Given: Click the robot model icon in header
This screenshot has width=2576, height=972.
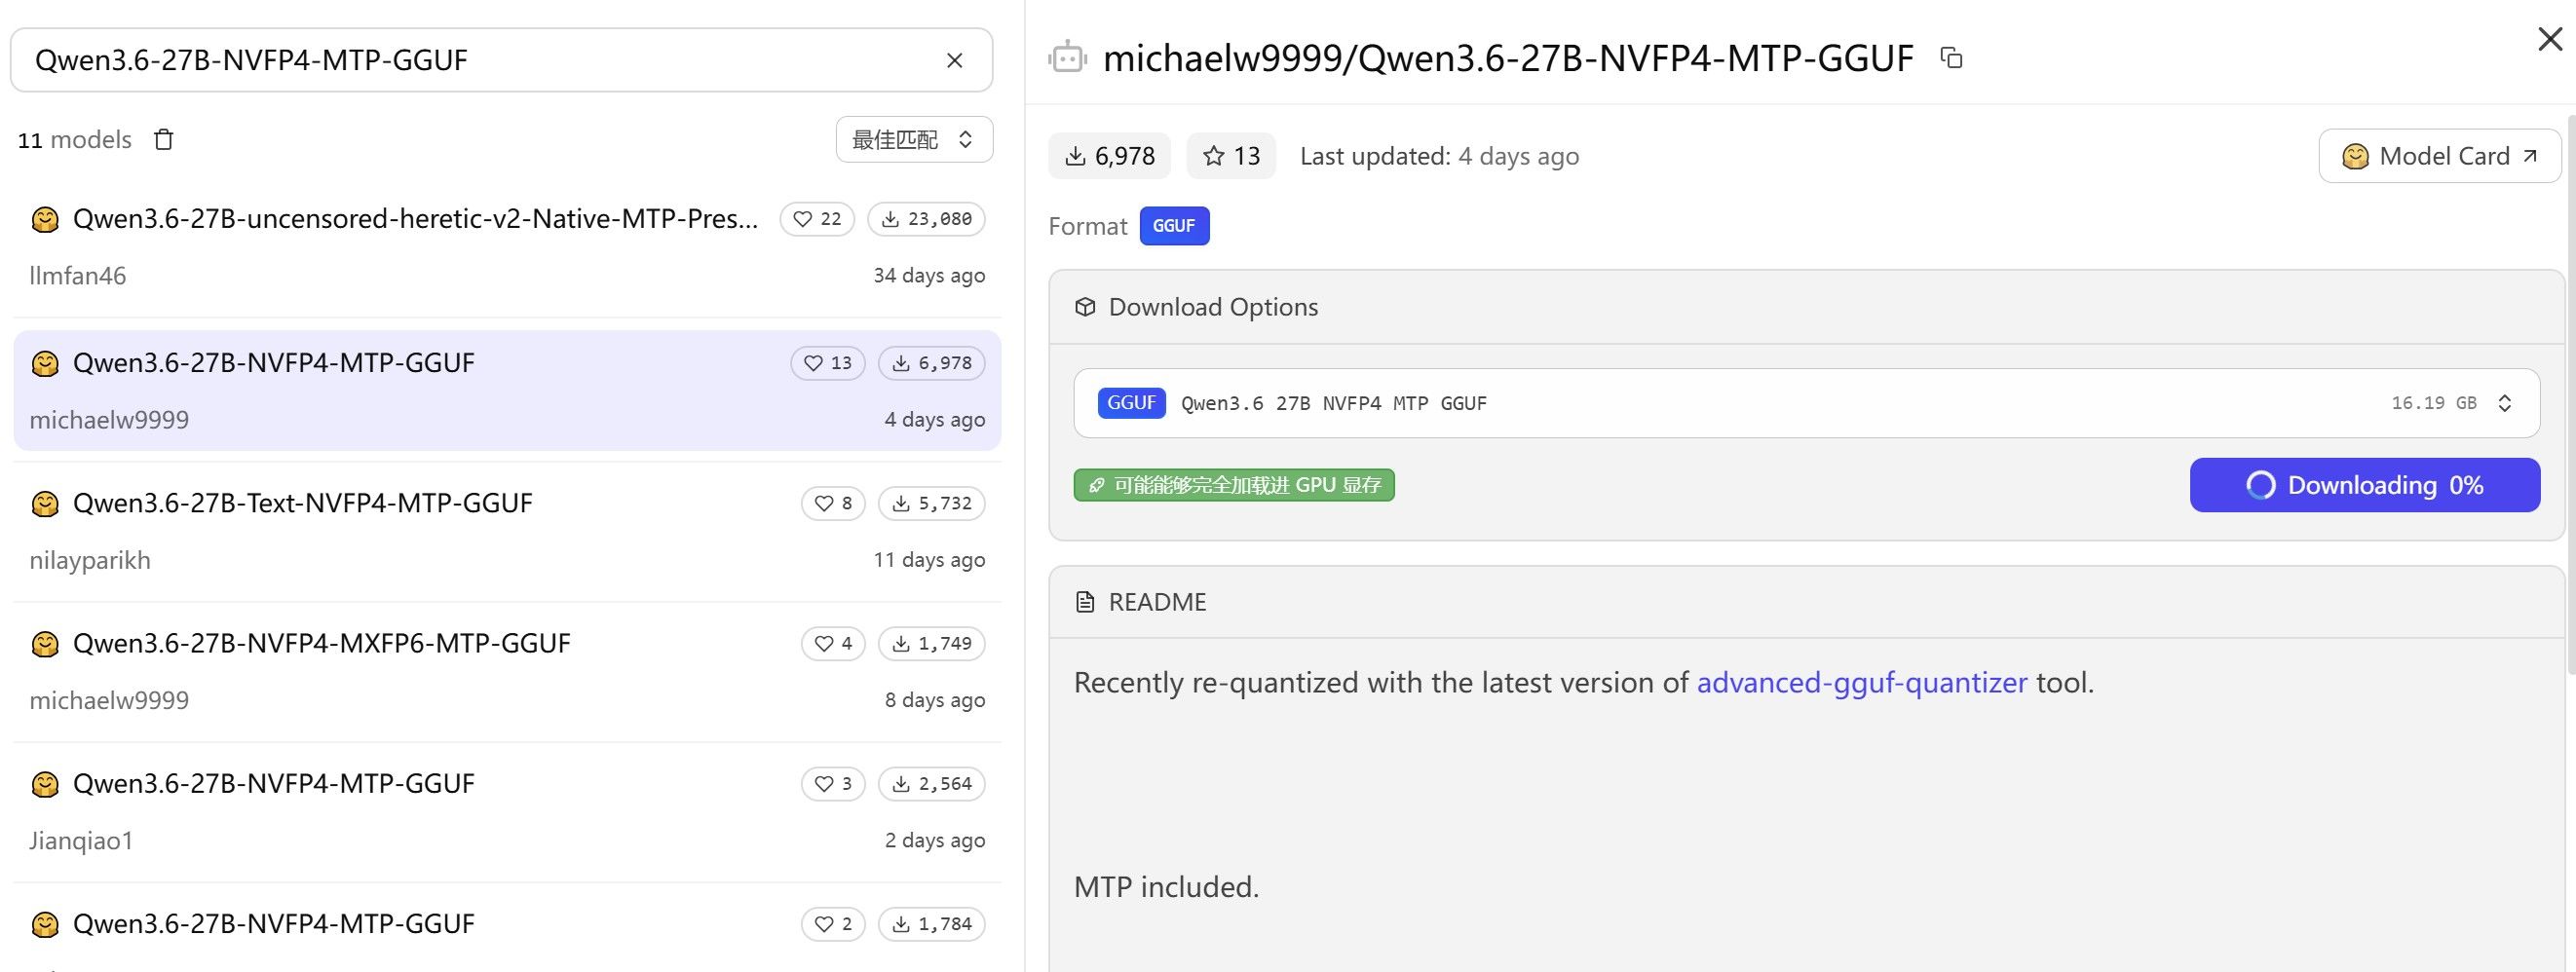Looking at the screenshot, I should pos(1068,58).
